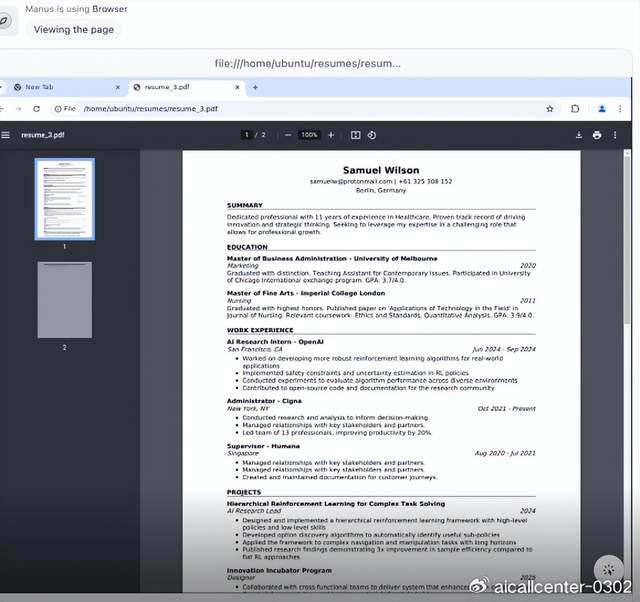Screen dimensions: 640x602
Task: Select page 1 thumbnail in sidebar
Action: point(65,199)
